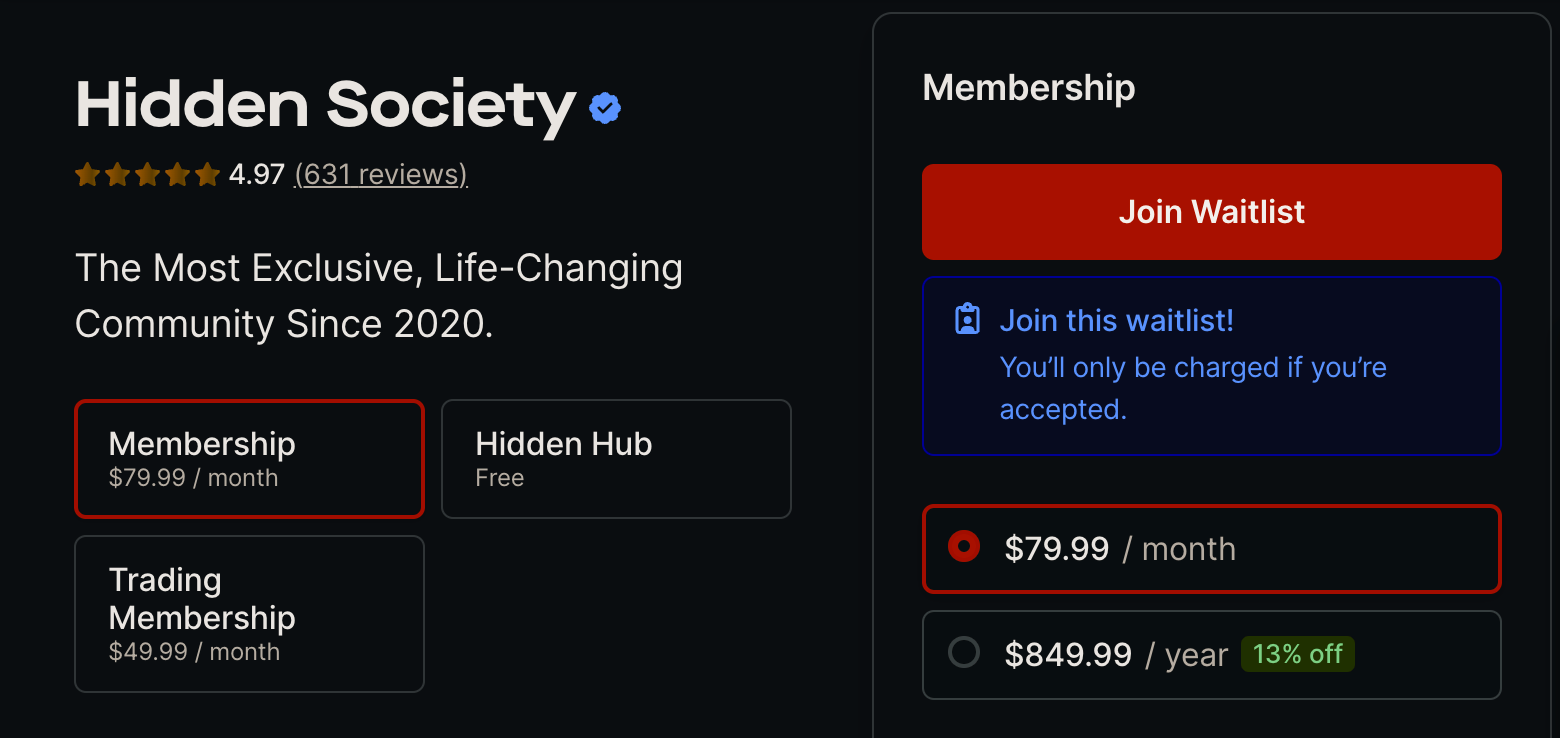1560x738 pixels.
Task: Click the middle star of the five-star rating
Action: point(147,174)
